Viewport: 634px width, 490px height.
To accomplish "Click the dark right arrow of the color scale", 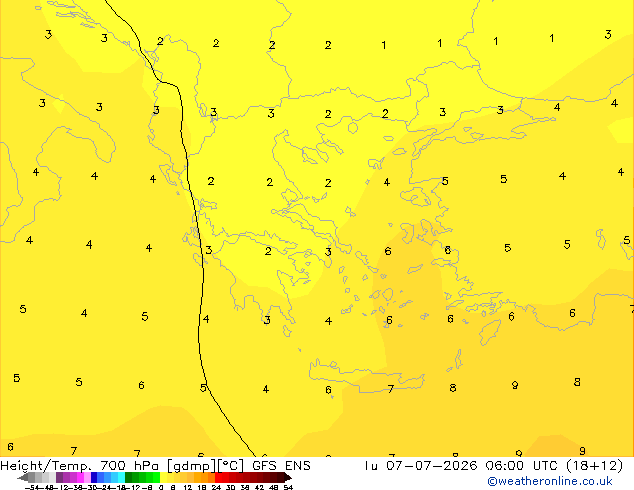I will (288, 477).
